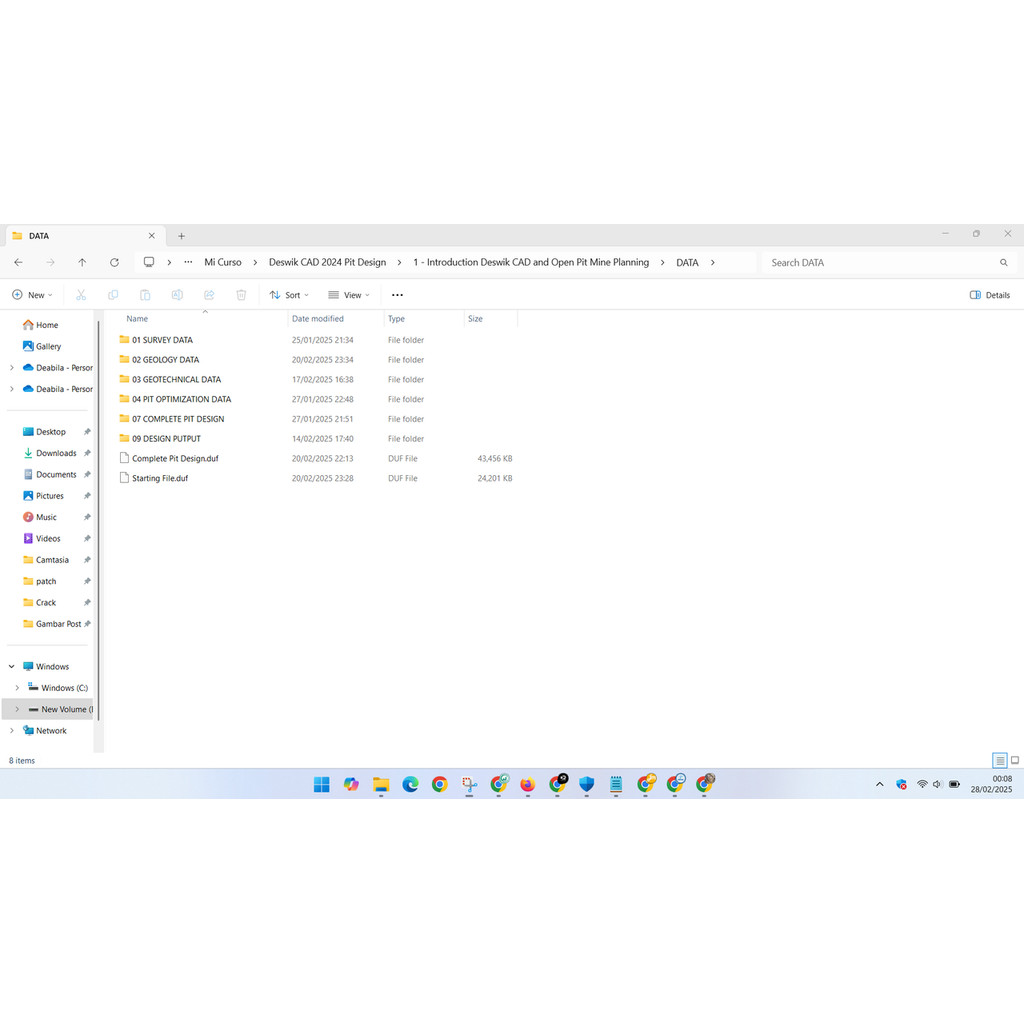The width and height of the screenshot is (1024, 1024).
Task: Open Home in the navigation pane
Action: click(47, 325)
